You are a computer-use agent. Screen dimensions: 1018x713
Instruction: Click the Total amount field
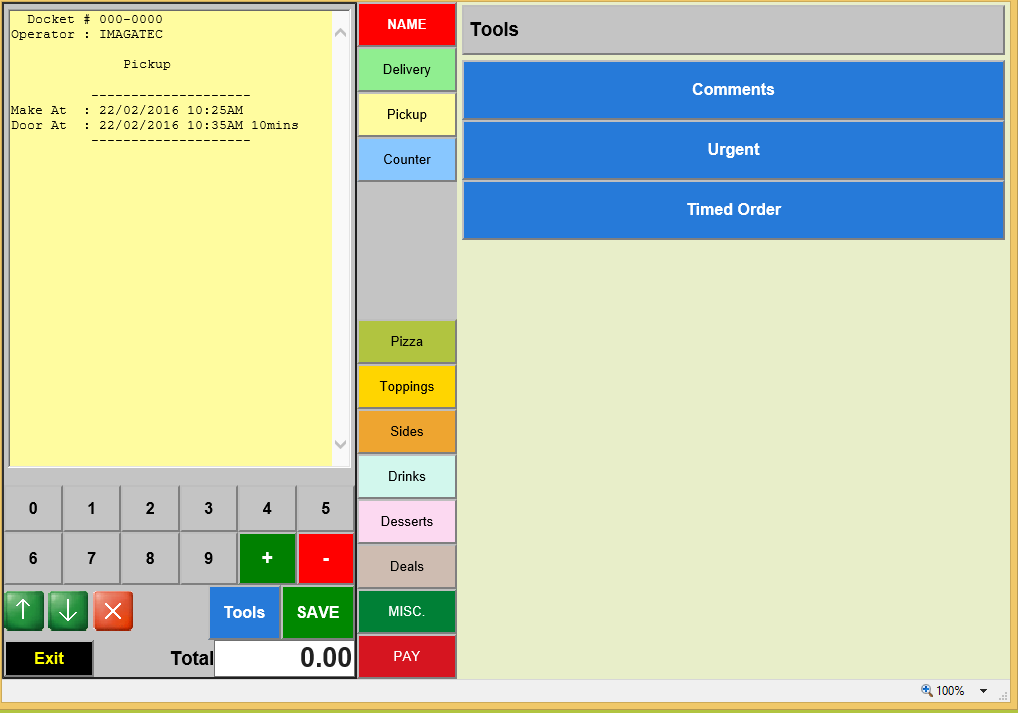285,658
